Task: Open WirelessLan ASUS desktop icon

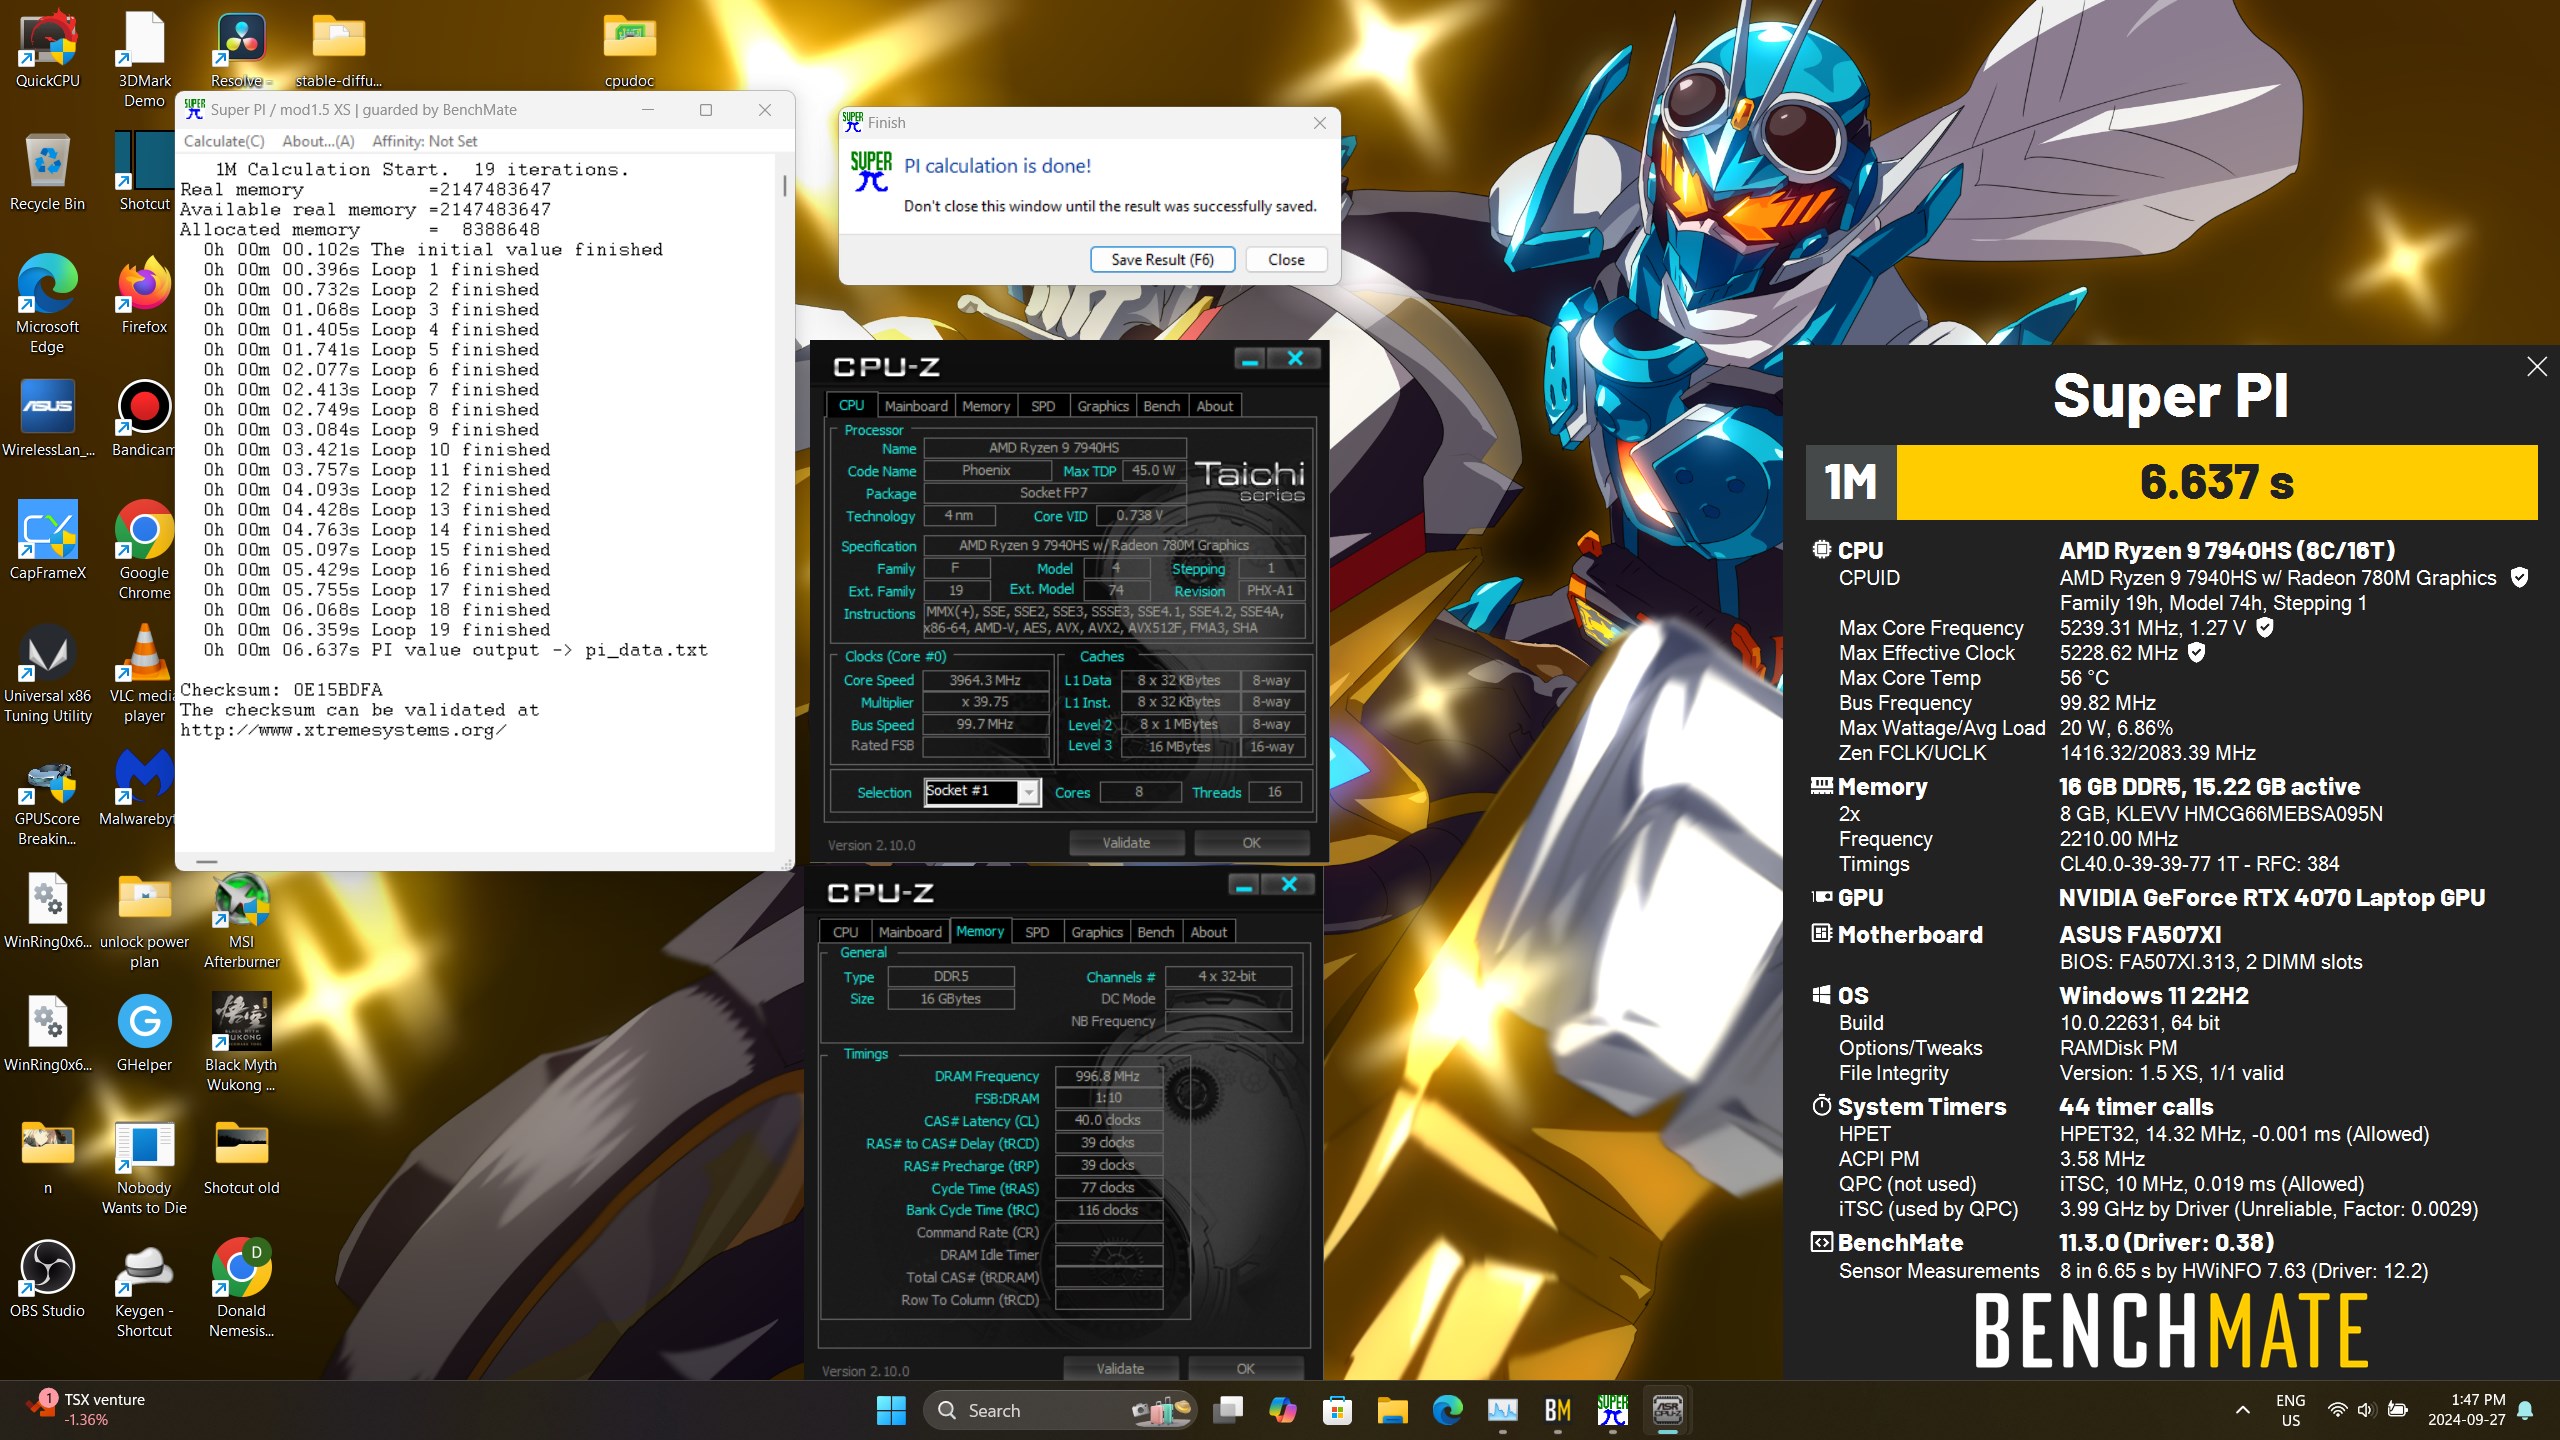Action: (47, 418)
